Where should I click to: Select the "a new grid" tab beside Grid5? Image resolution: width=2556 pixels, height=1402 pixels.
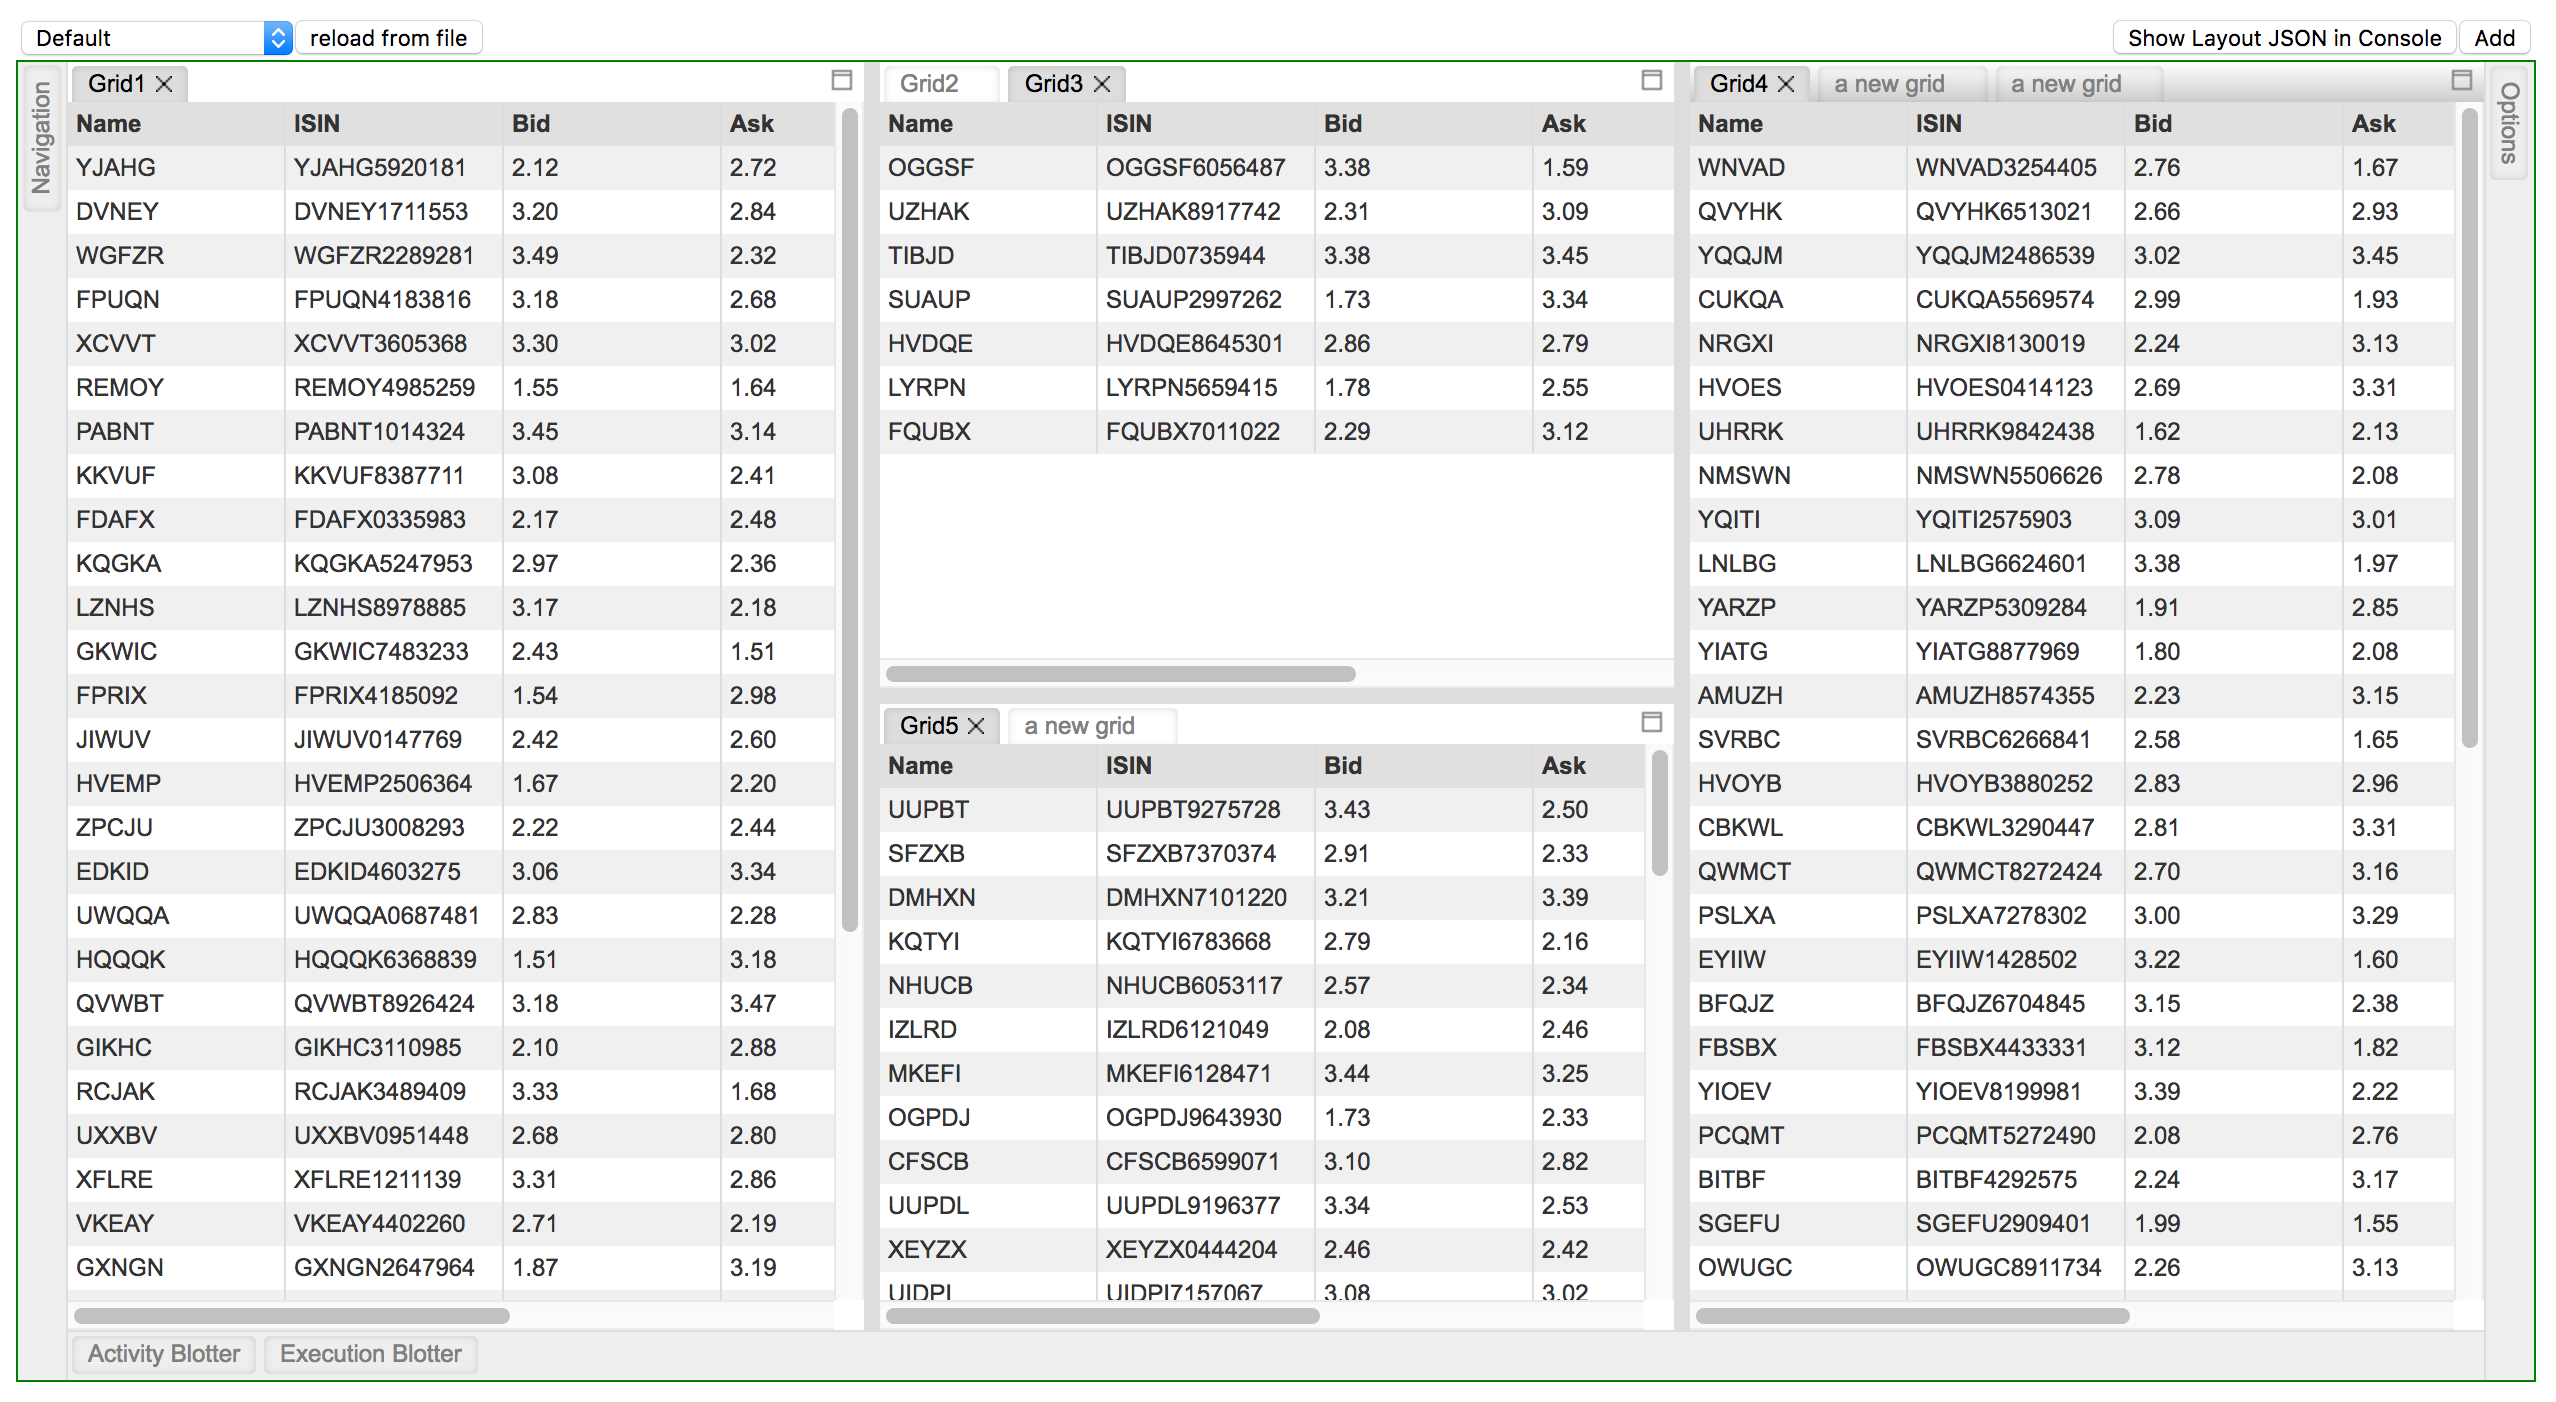[1080, 726]
